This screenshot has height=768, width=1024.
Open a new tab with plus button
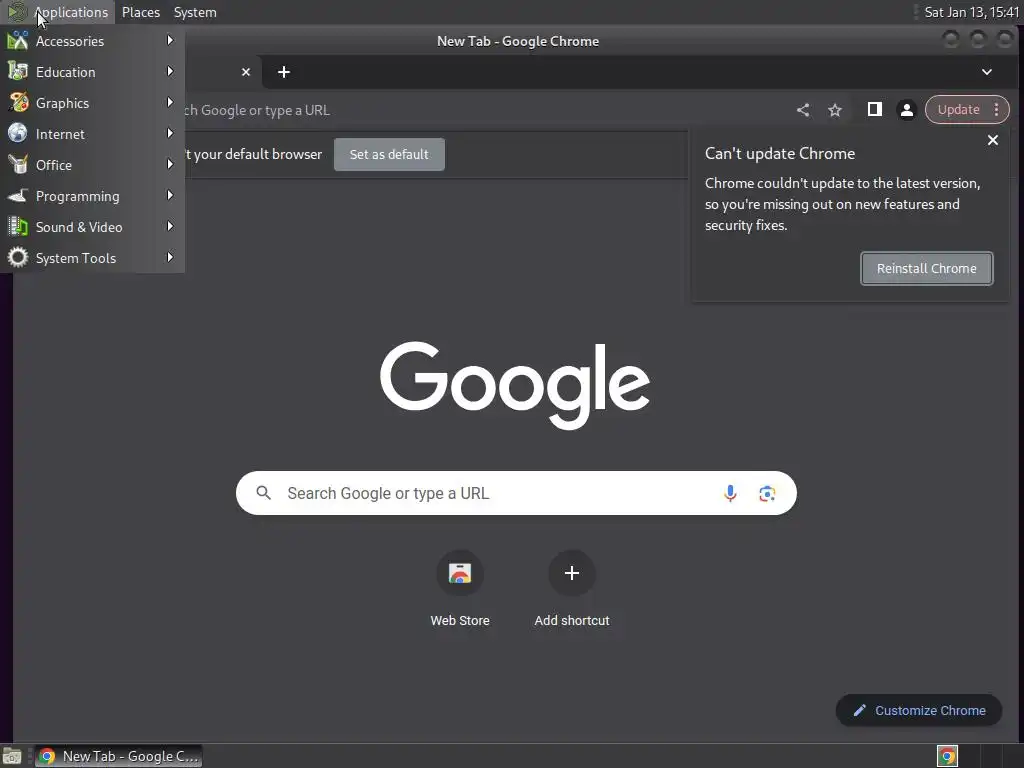point(283,72)
